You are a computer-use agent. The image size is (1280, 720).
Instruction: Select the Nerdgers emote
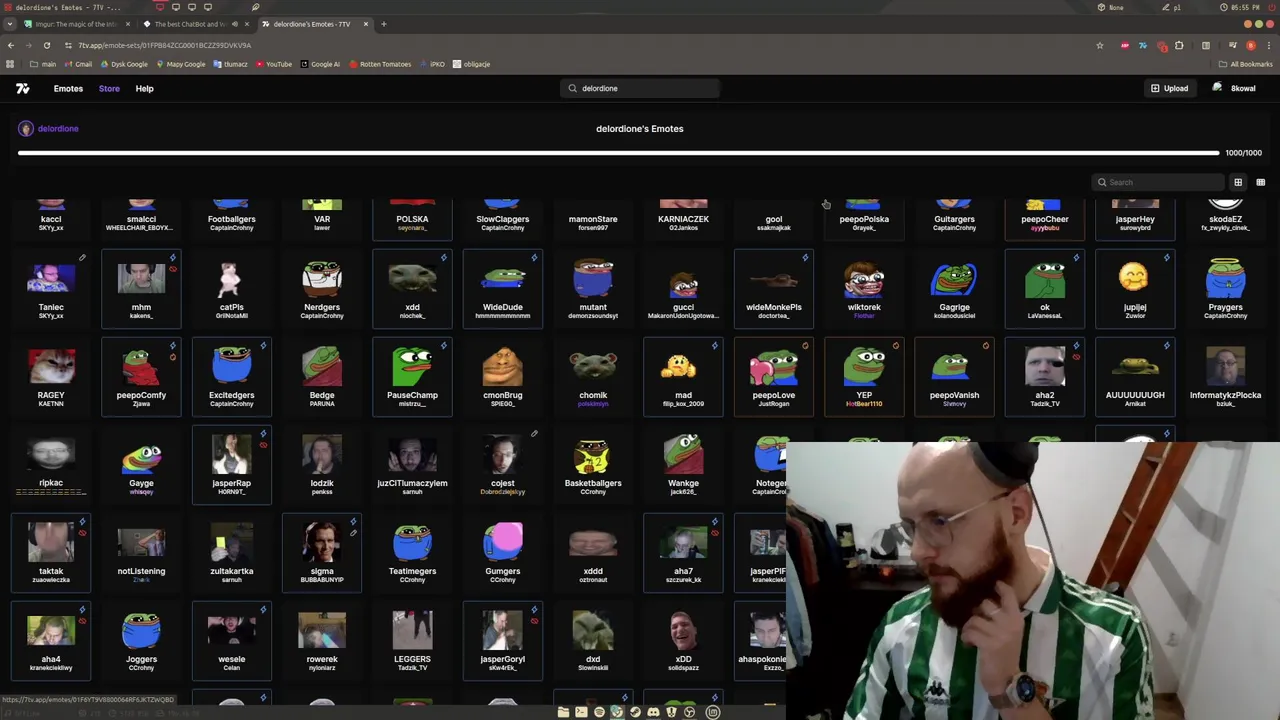coord(322,288)
